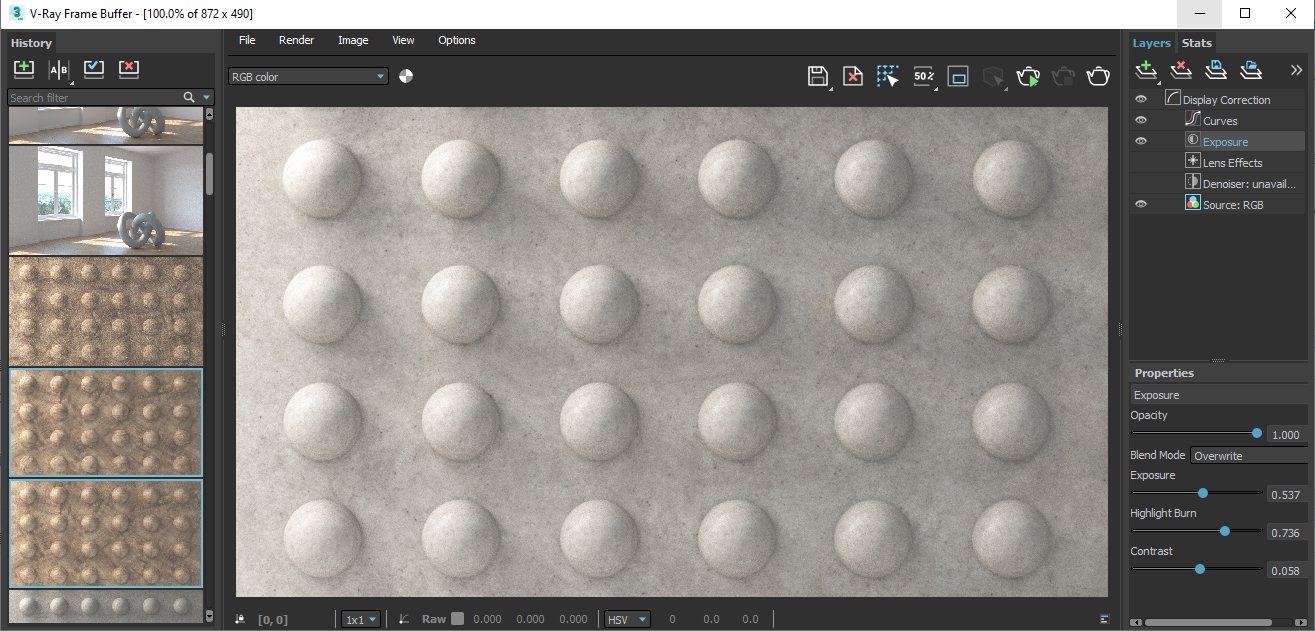
Task: Open the A/B compare tool
Action: pyautogui.click(x=59, y=69)
